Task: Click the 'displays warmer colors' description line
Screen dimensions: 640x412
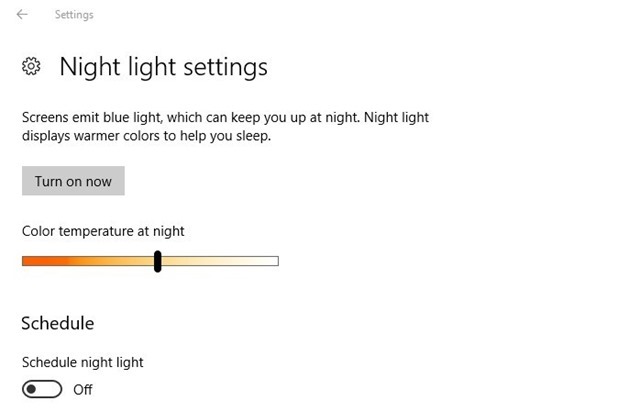Action: [146, 135]
